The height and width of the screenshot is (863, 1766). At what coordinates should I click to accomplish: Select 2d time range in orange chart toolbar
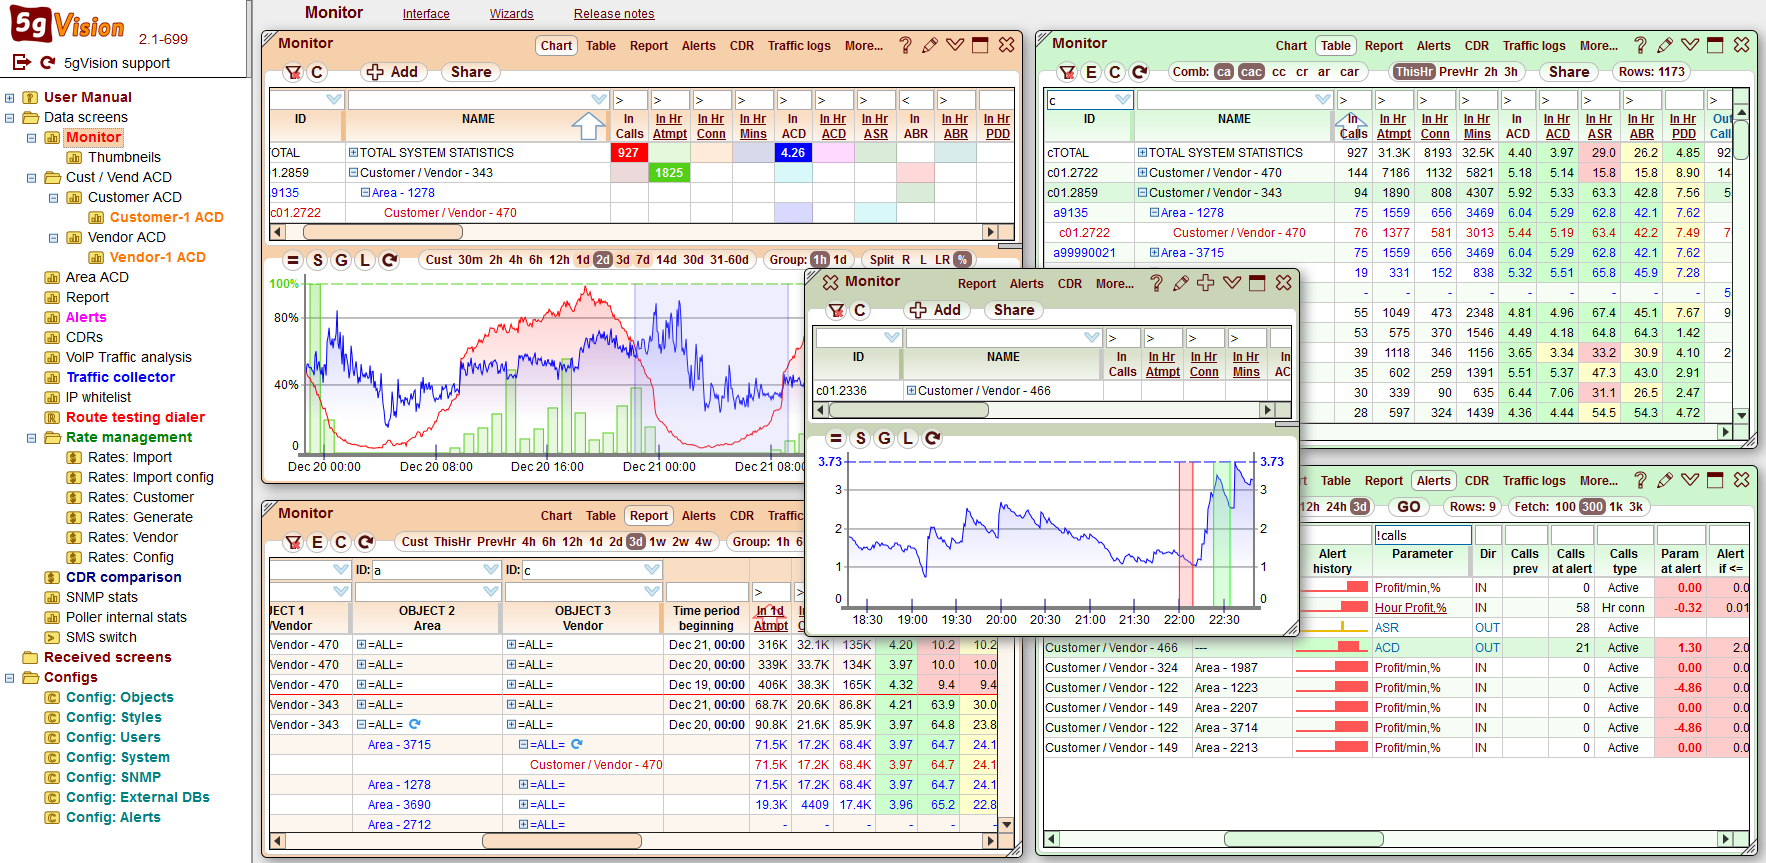pos(602,260)
